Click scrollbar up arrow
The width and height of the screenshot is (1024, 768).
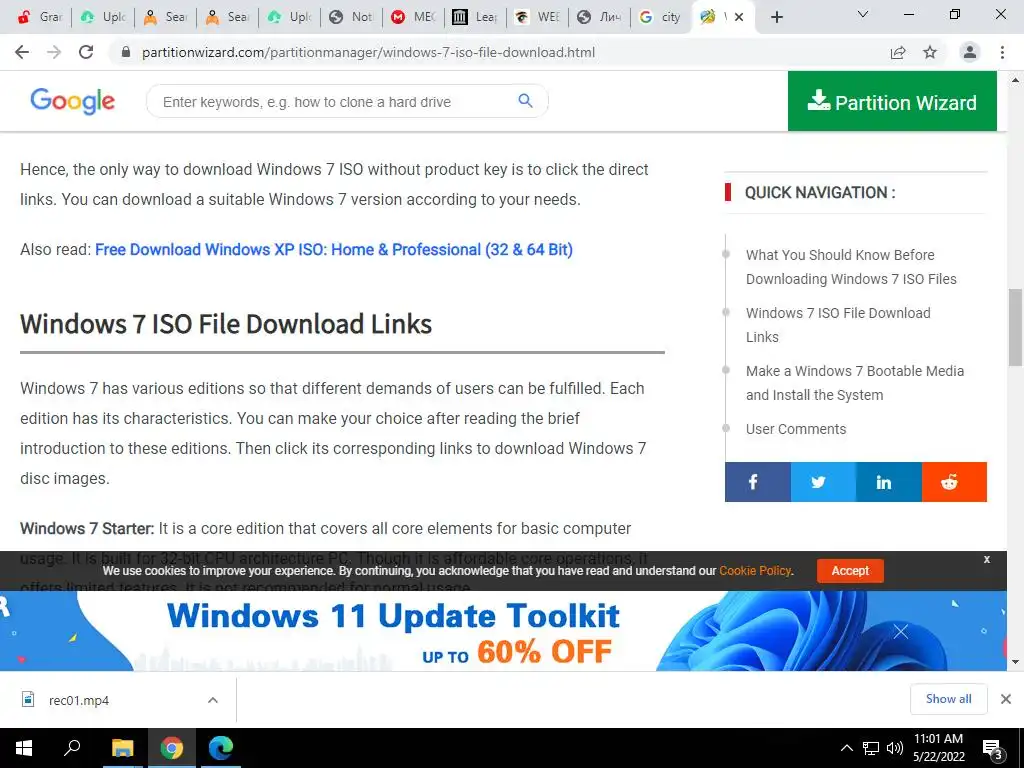pos(1015,79)
